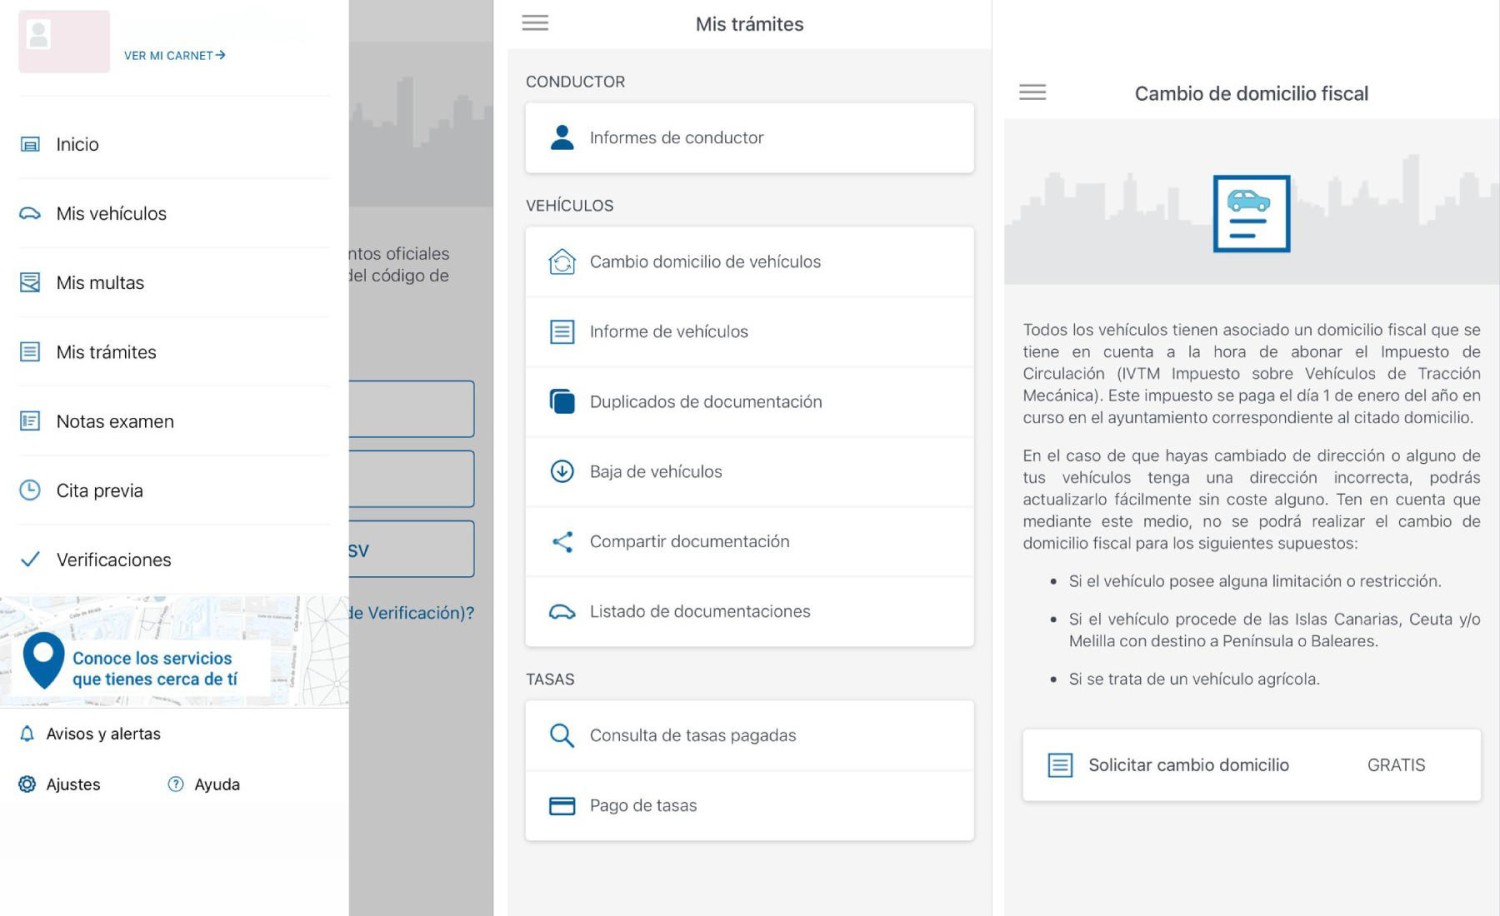Open the VER MI CARNET link
Viewport: 1500px width, 916px height.
174,56
